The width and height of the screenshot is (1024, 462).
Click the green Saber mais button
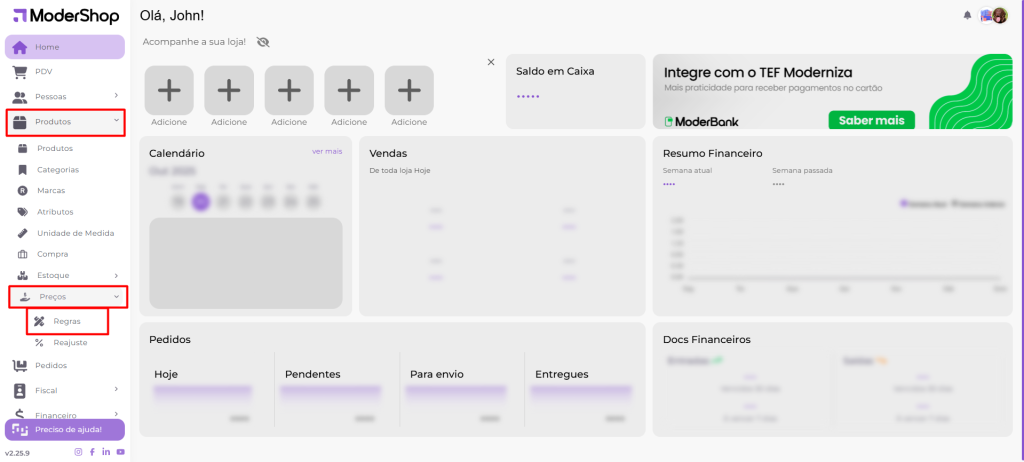pos(871,120)
